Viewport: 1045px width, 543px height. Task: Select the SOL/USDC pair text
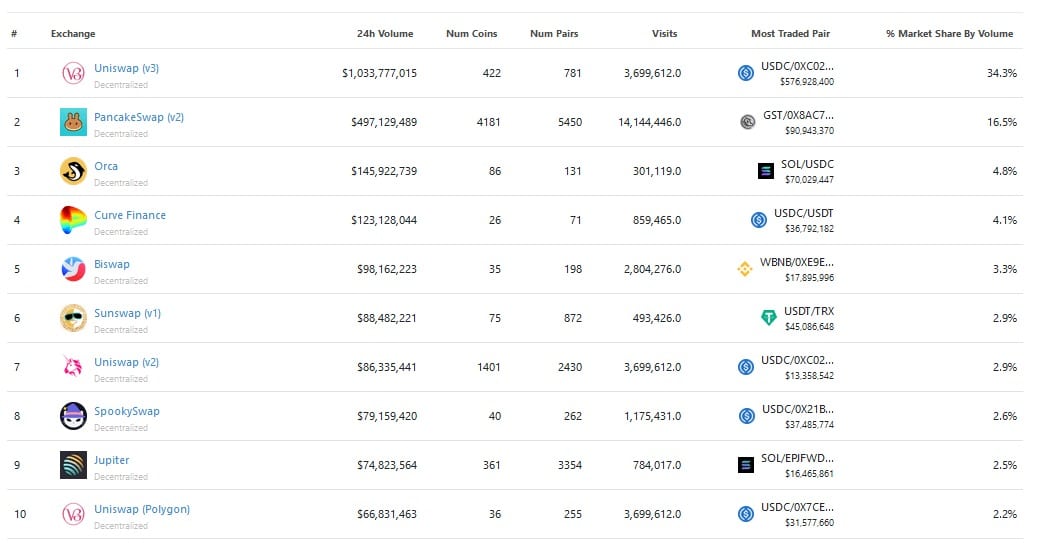tap(808, 164)
